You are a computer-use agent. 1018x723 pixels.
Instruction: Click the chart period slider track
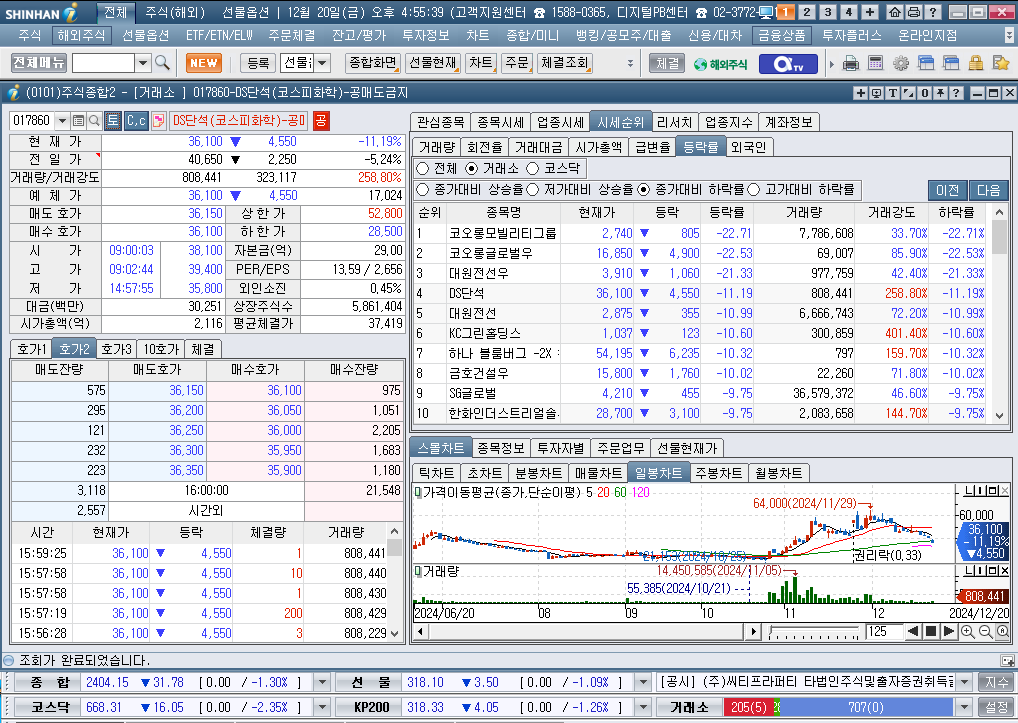(814, 631)
